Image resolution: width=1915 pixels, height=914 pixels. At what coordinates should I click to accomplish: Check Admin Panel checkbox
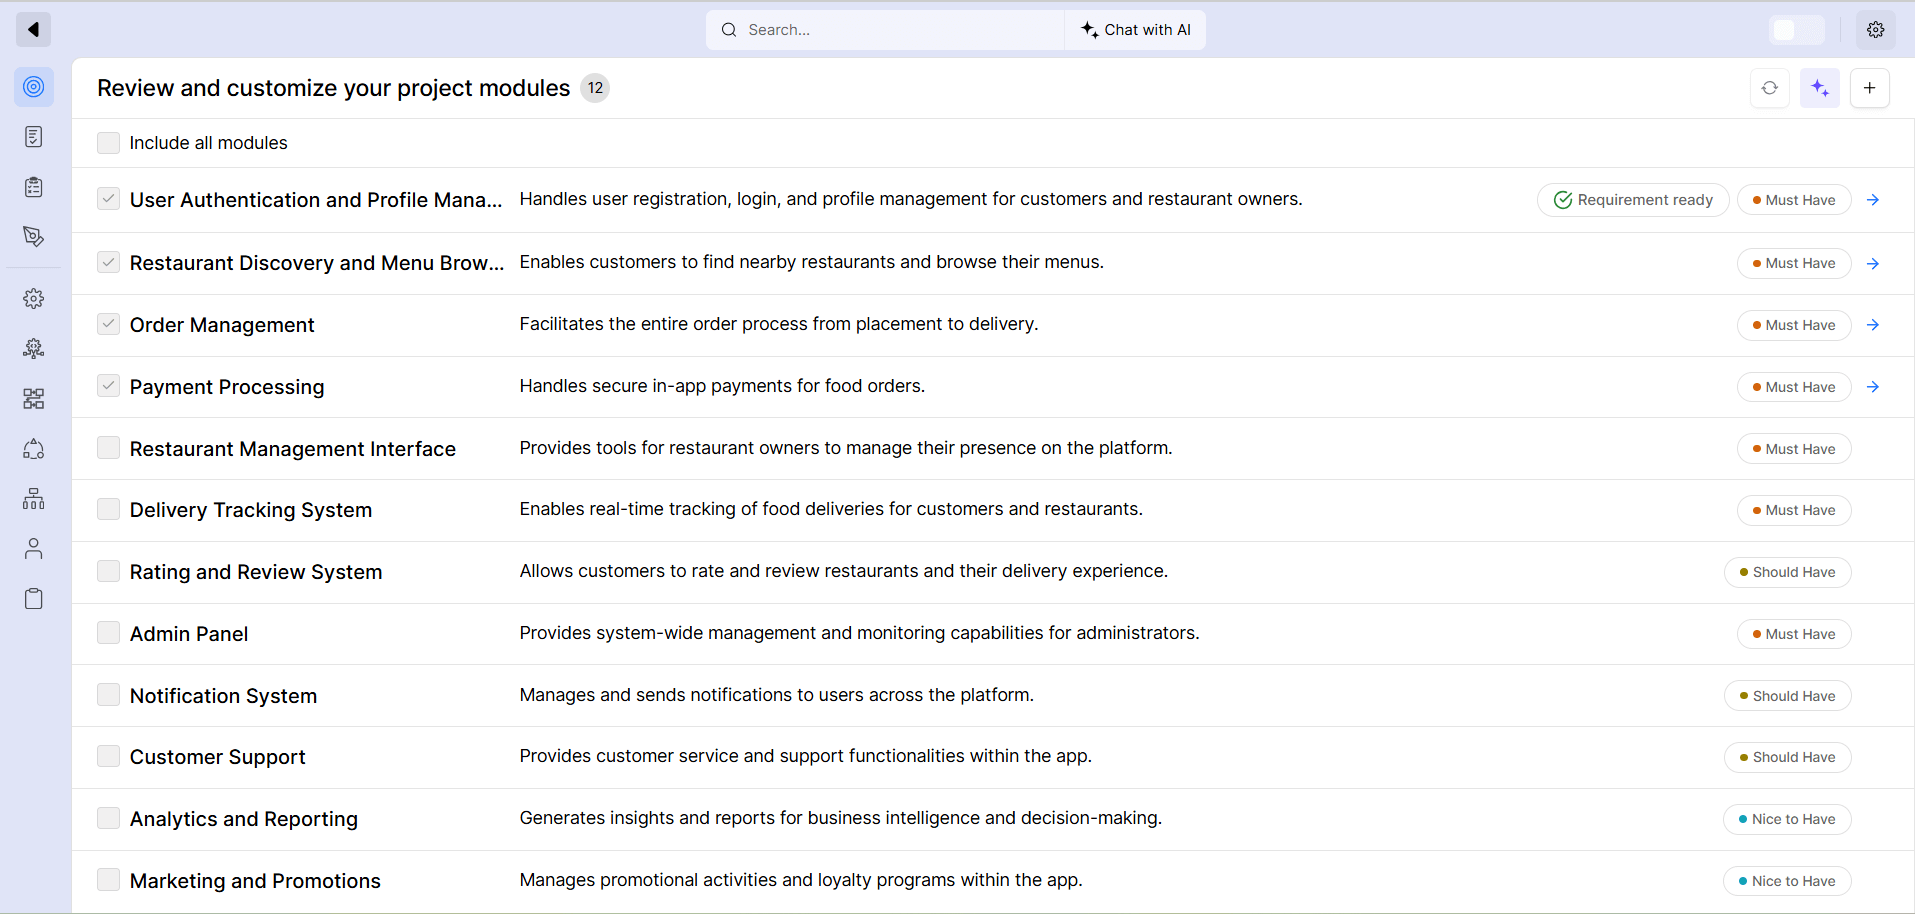pyautogui.click(x=108, y=633)
